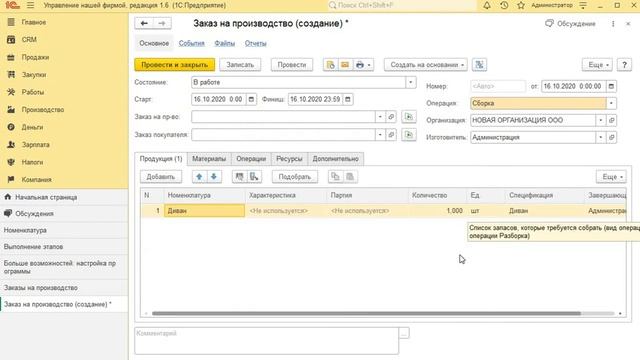Click the Обсуждение discussion button
Image resolution: width=640 pixels, height=360 pixels.
570,24
